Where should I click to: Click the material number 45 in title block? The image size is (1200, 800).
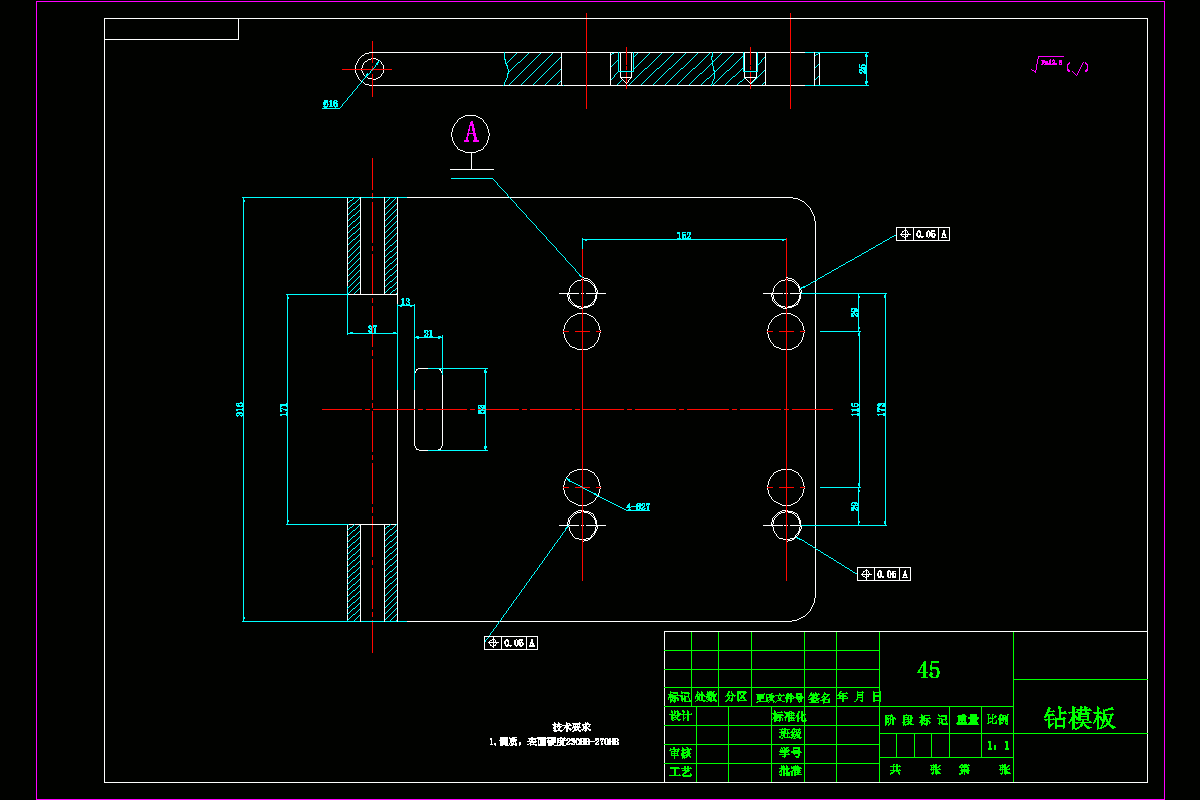pos(928,670)
